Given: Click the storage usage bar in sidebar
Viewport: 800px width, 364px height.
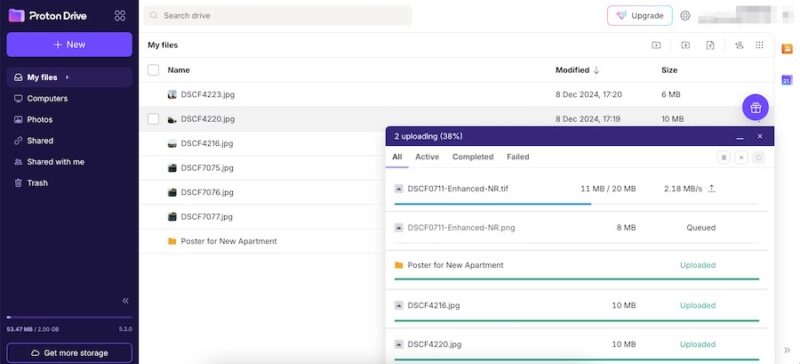Looking at the screenshot, I should (69, 317).
